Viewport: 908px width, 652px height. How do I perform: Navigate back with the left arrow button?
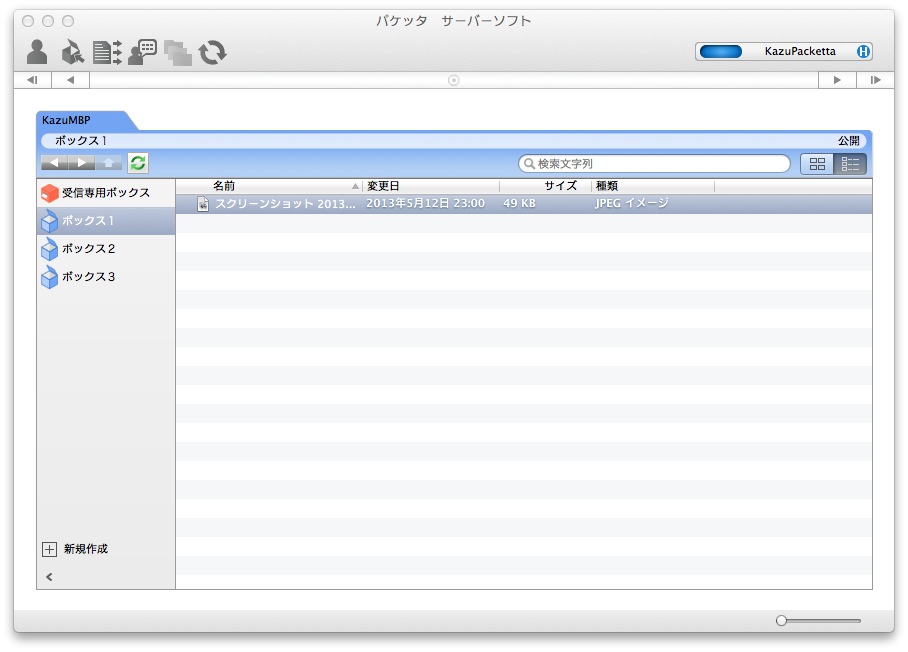click(54, 163)
